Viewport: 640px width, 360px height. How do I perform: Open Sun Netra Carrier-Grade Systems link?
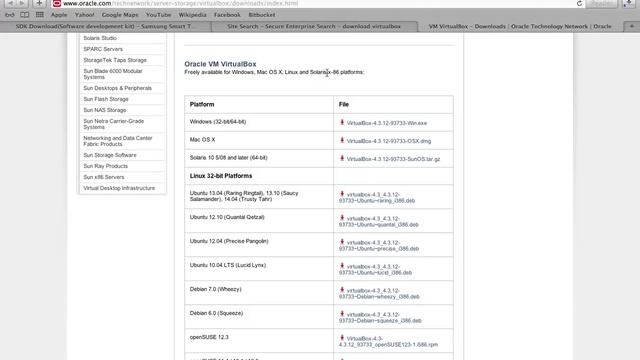coord(113,124)
